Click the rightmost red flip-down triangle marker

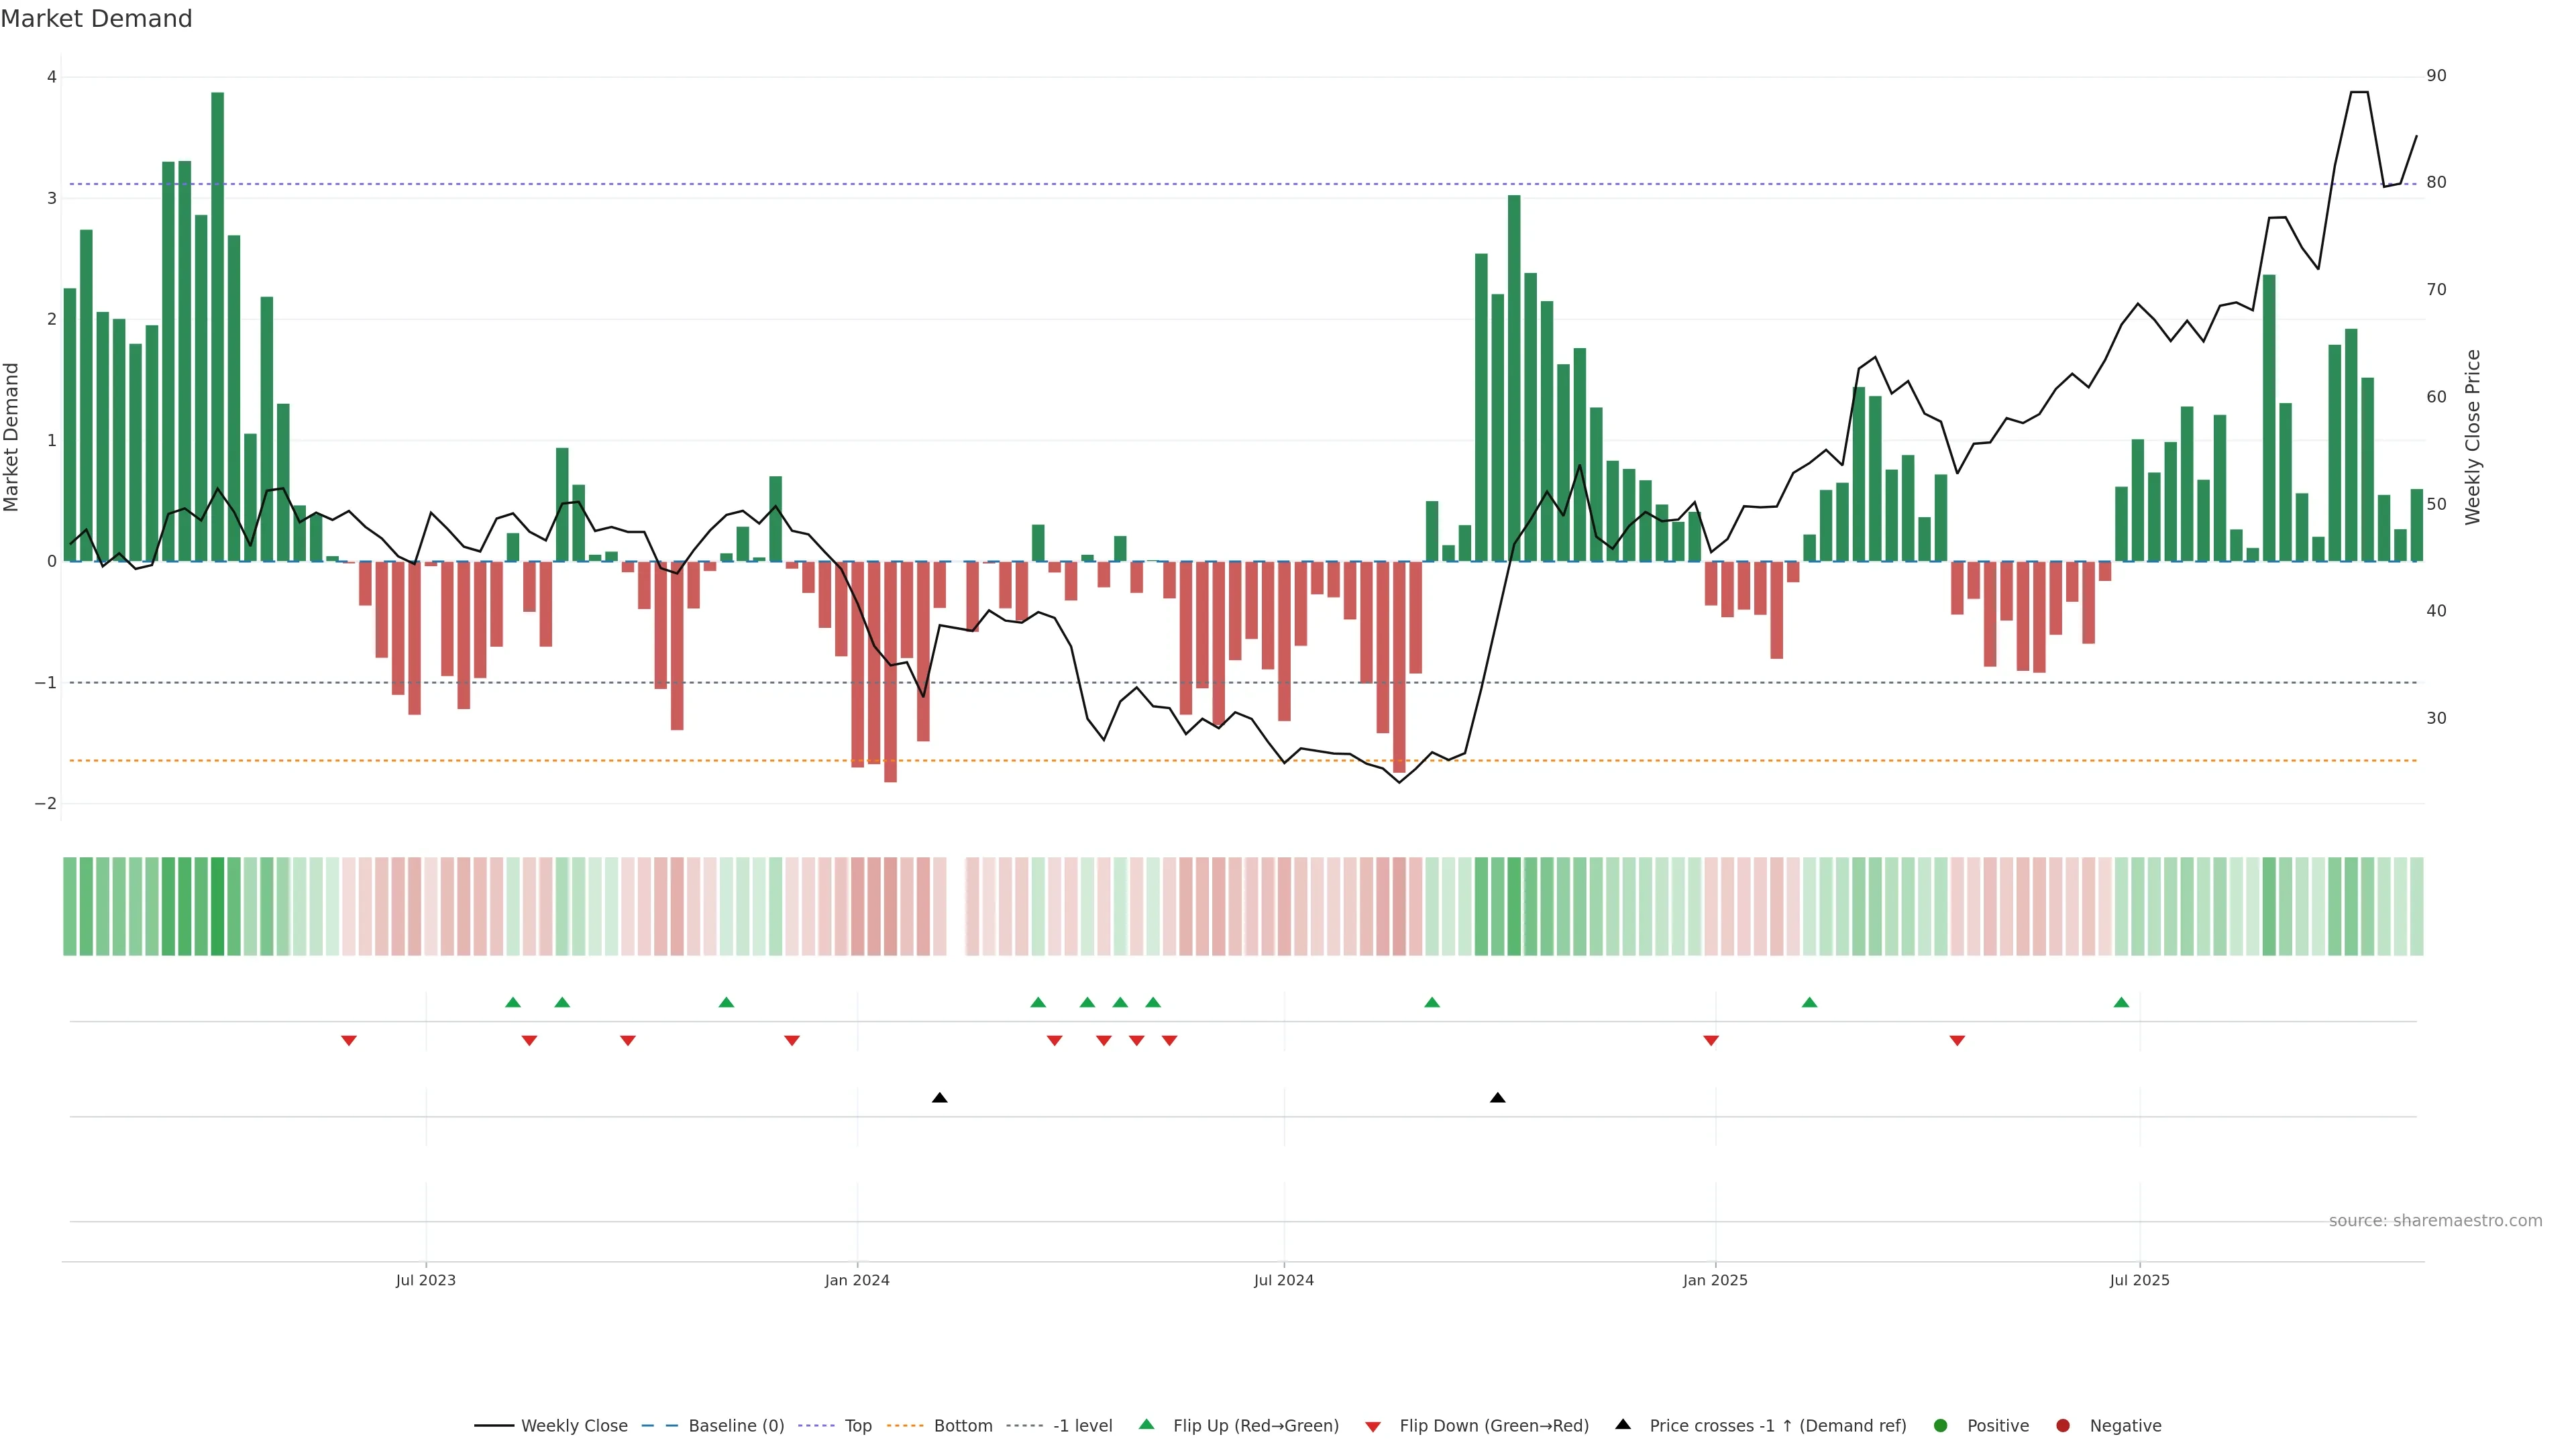(1957, 1041)
